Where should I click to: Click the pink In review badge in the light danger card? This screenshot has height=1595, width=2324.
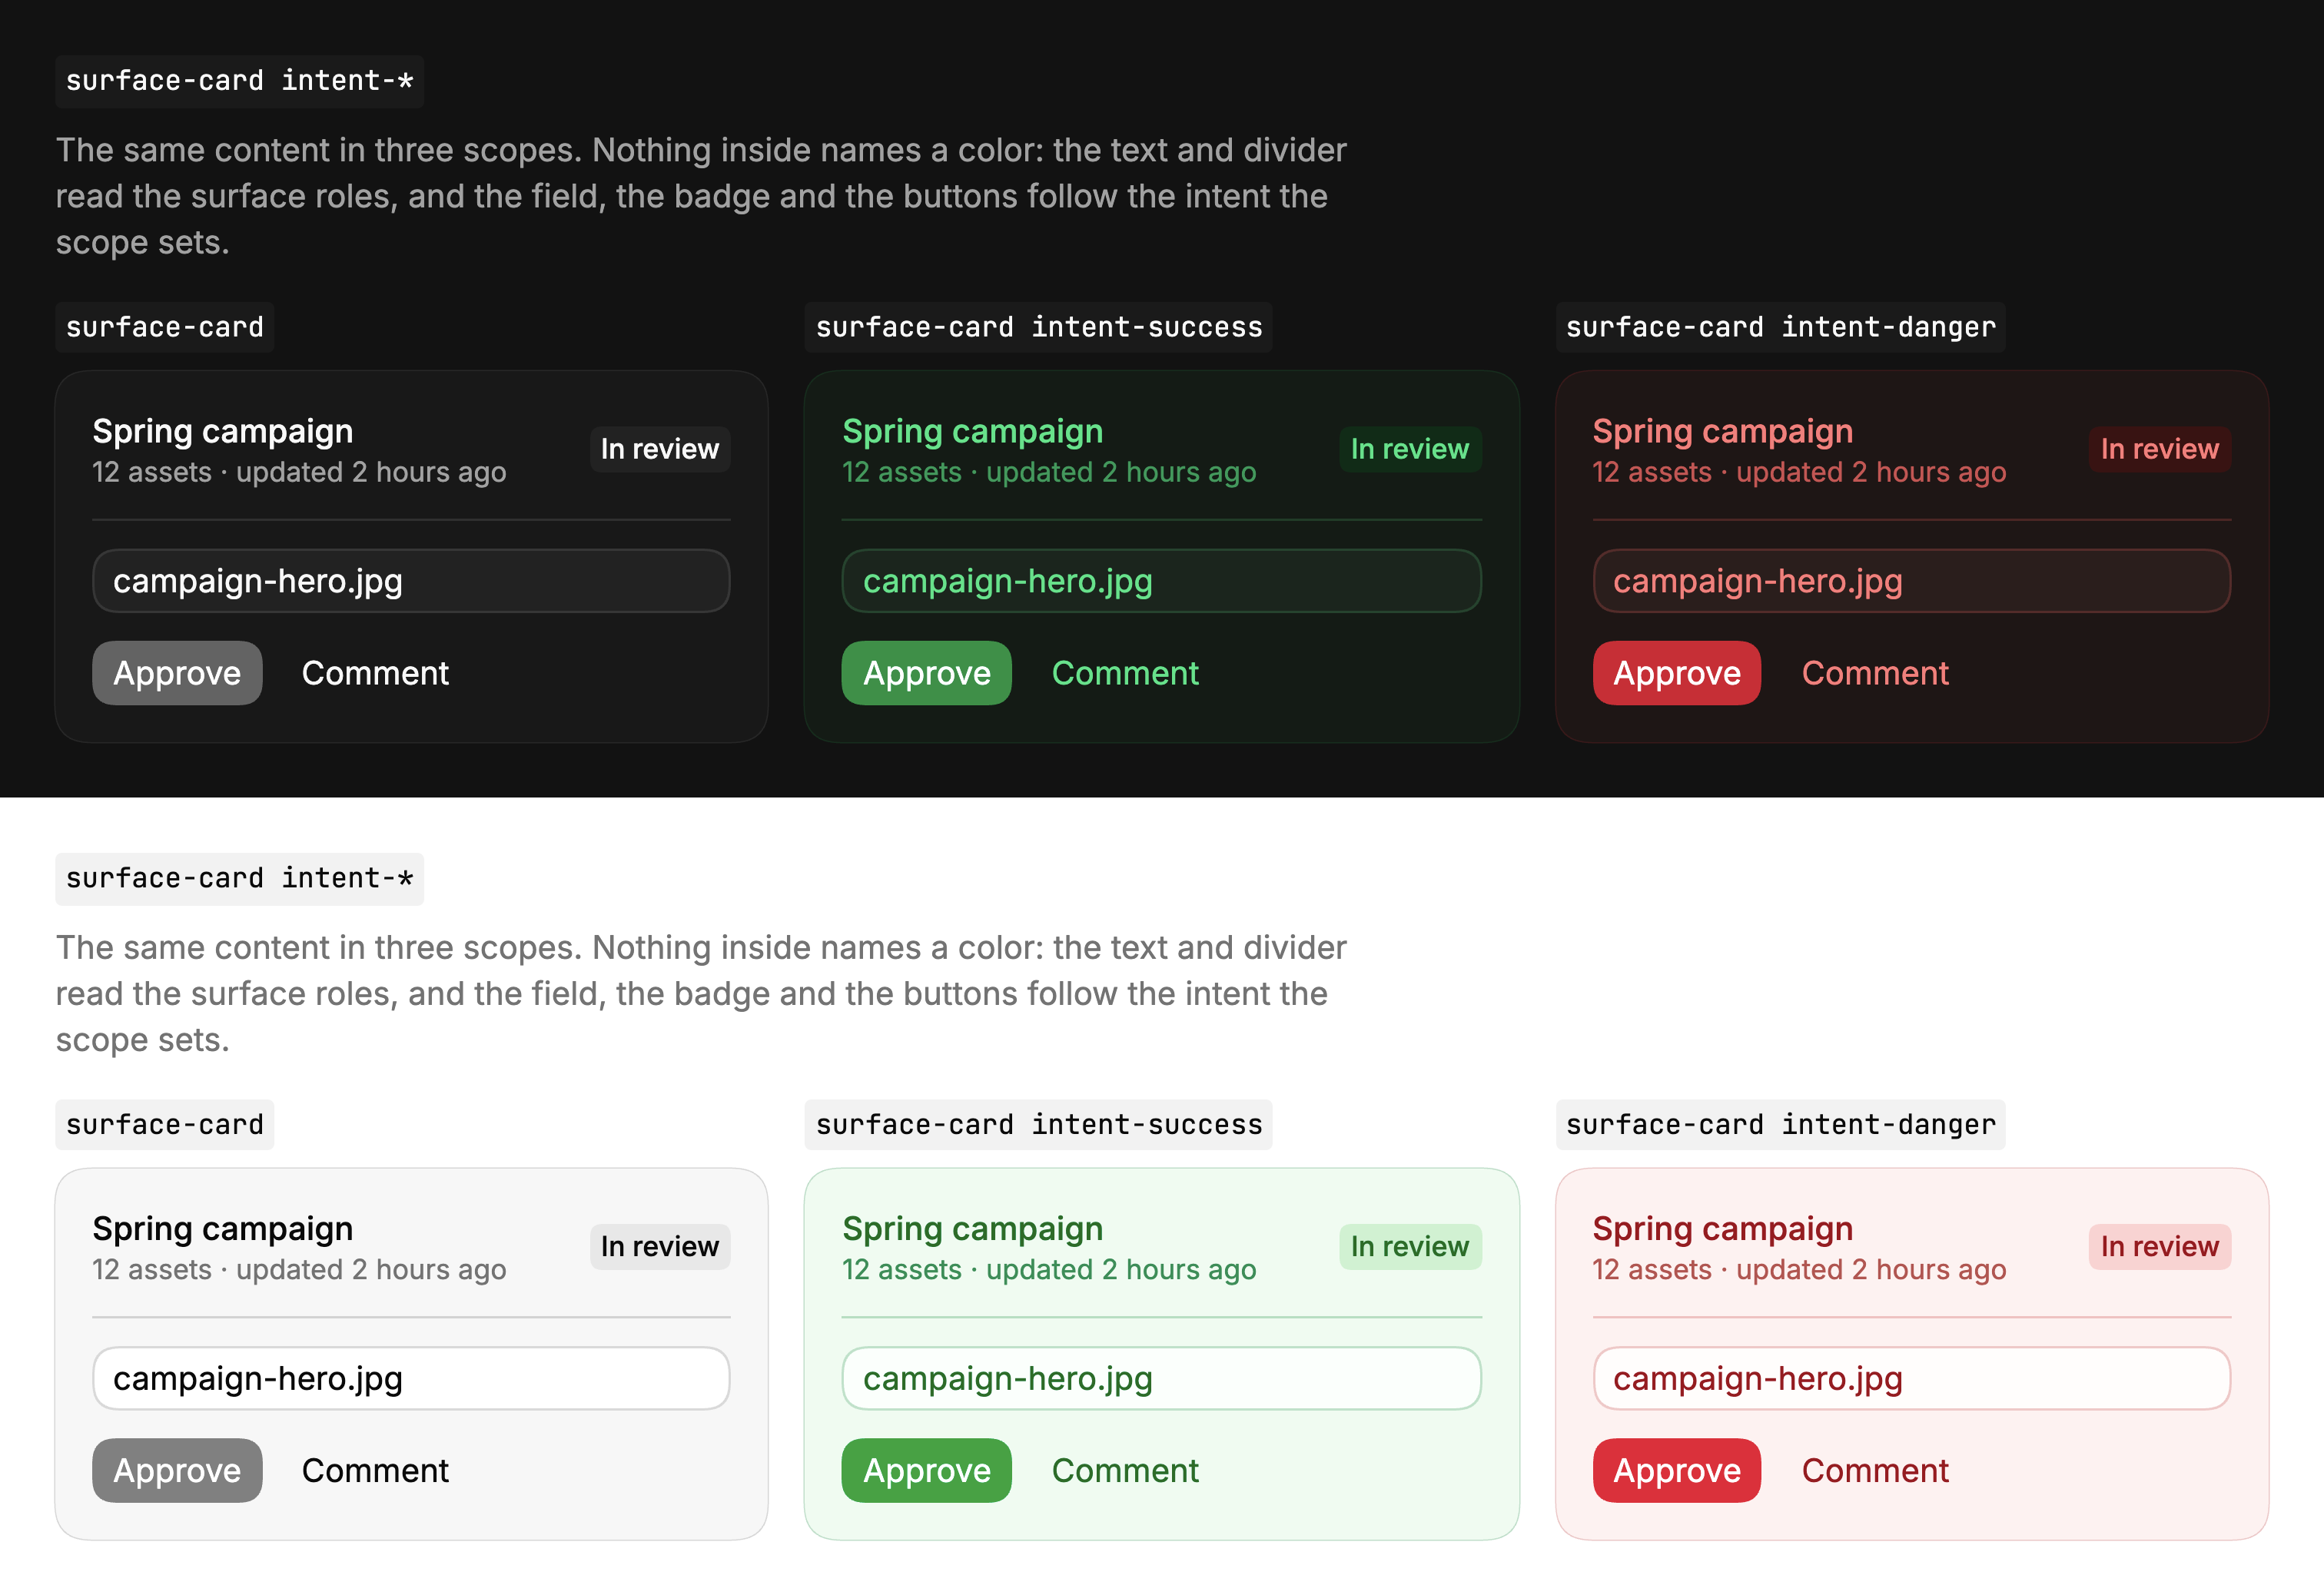point(2160,1246)
